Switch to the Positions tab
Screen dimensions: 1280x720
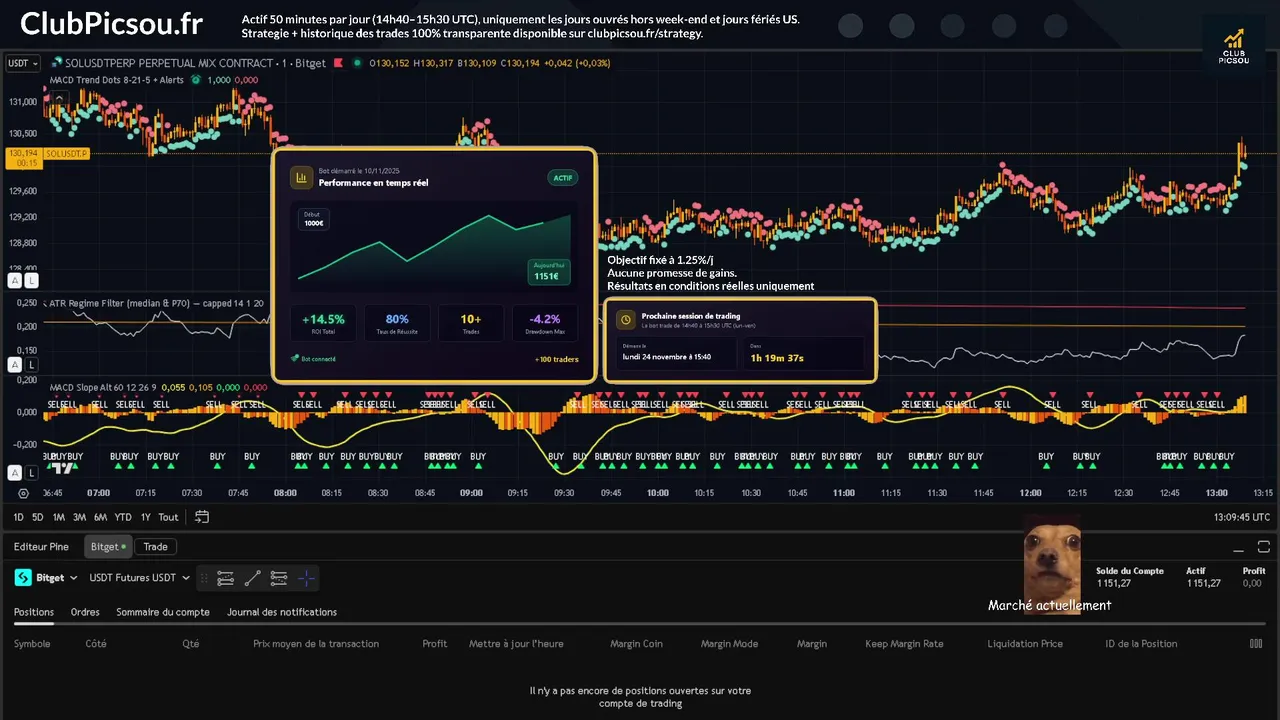pos(34,612)
